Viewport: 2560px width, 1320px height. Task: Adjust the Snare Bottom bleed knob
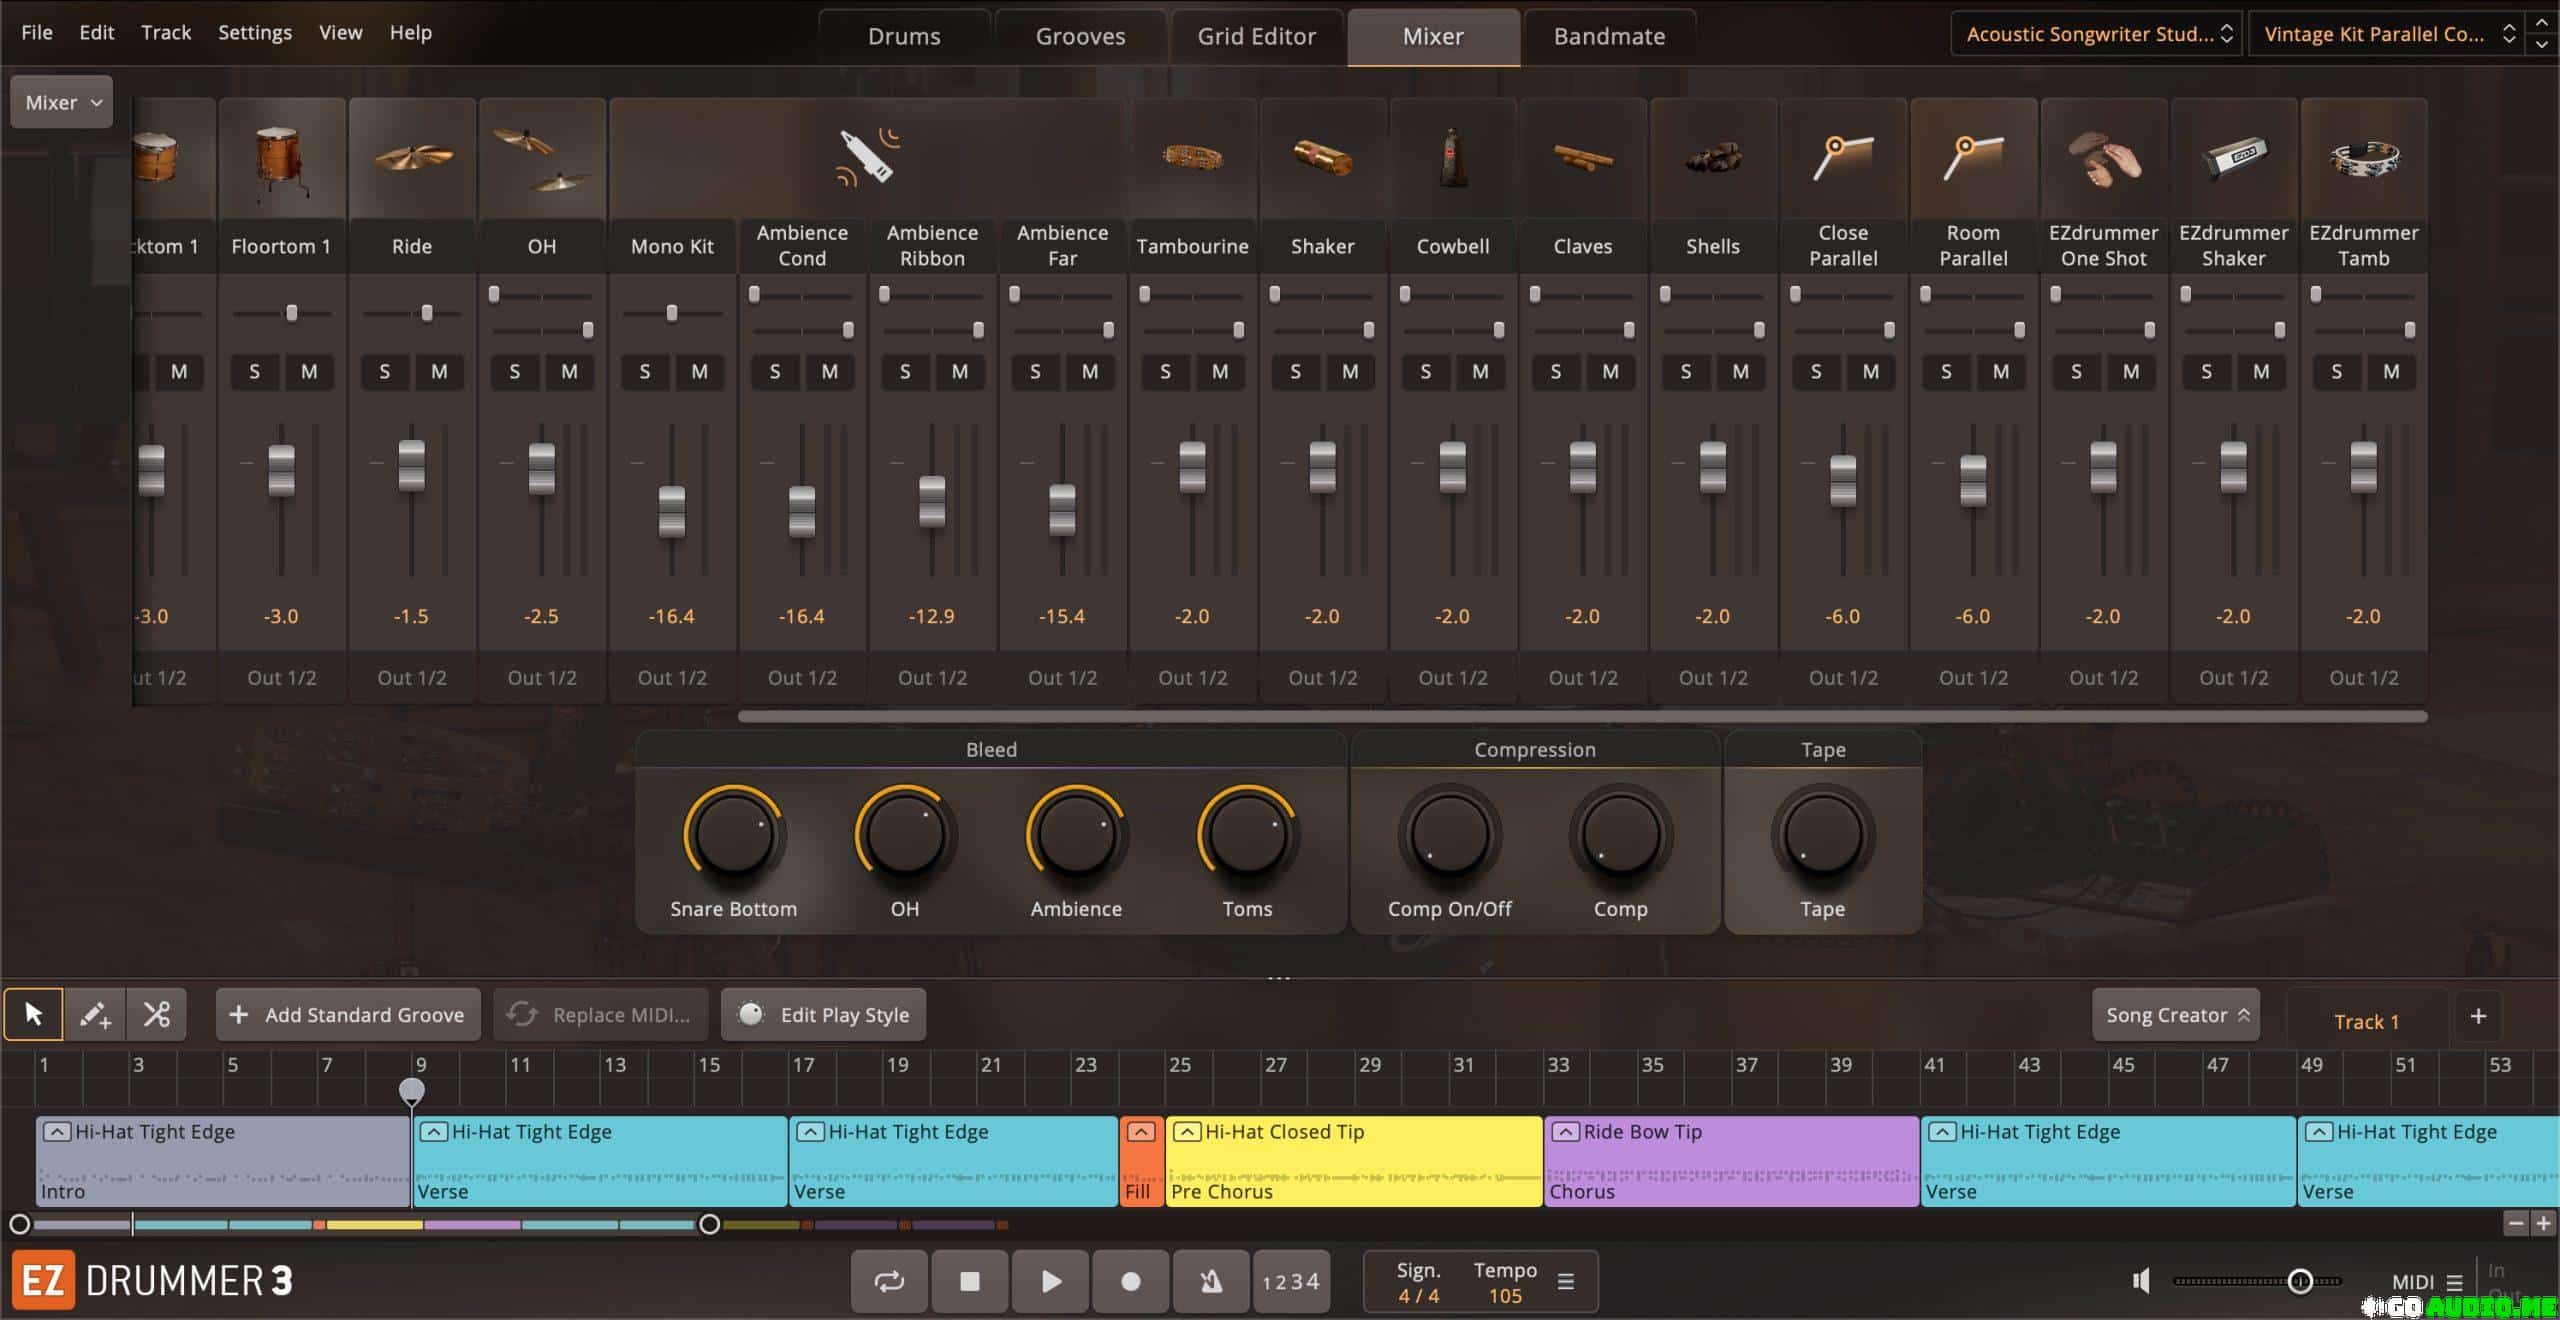[733, 836]
